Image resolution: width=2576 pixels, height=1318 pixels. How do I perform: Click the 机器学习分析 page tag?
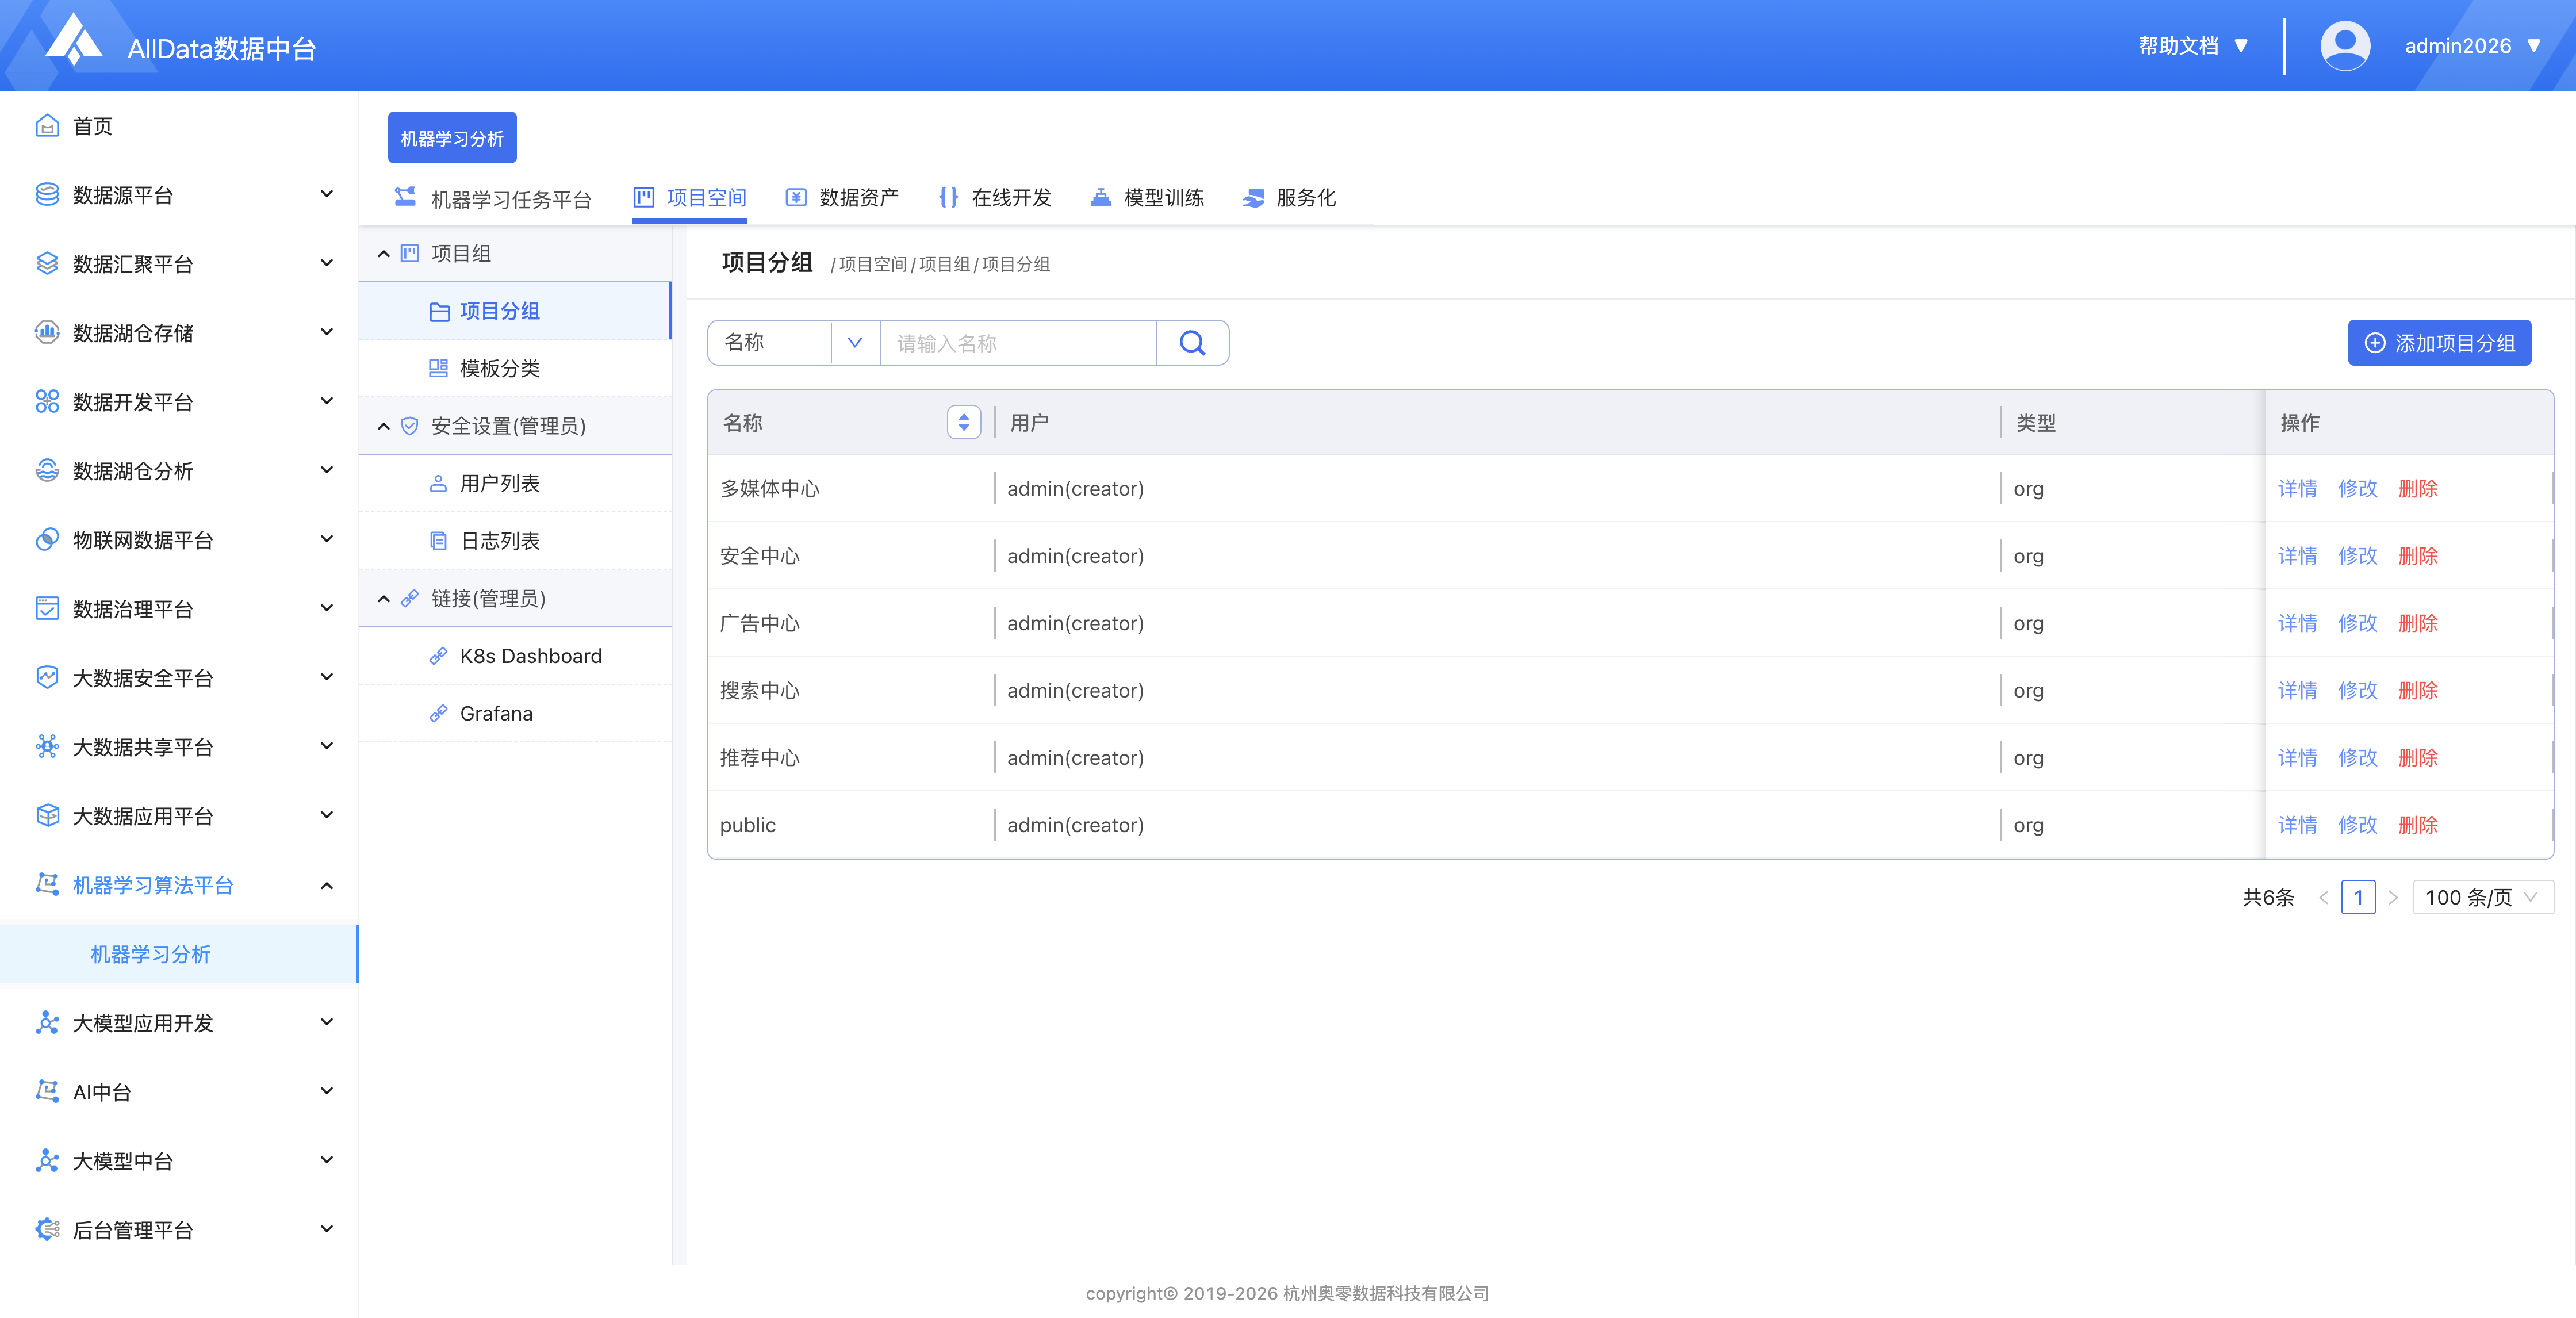(452, 138)
